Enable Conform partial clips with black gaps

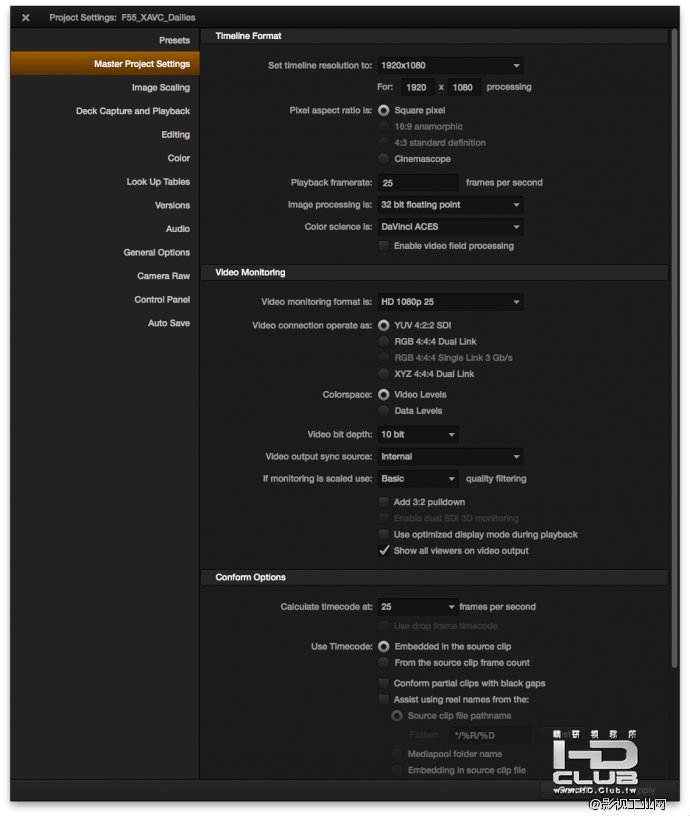(x=384, y=683)
